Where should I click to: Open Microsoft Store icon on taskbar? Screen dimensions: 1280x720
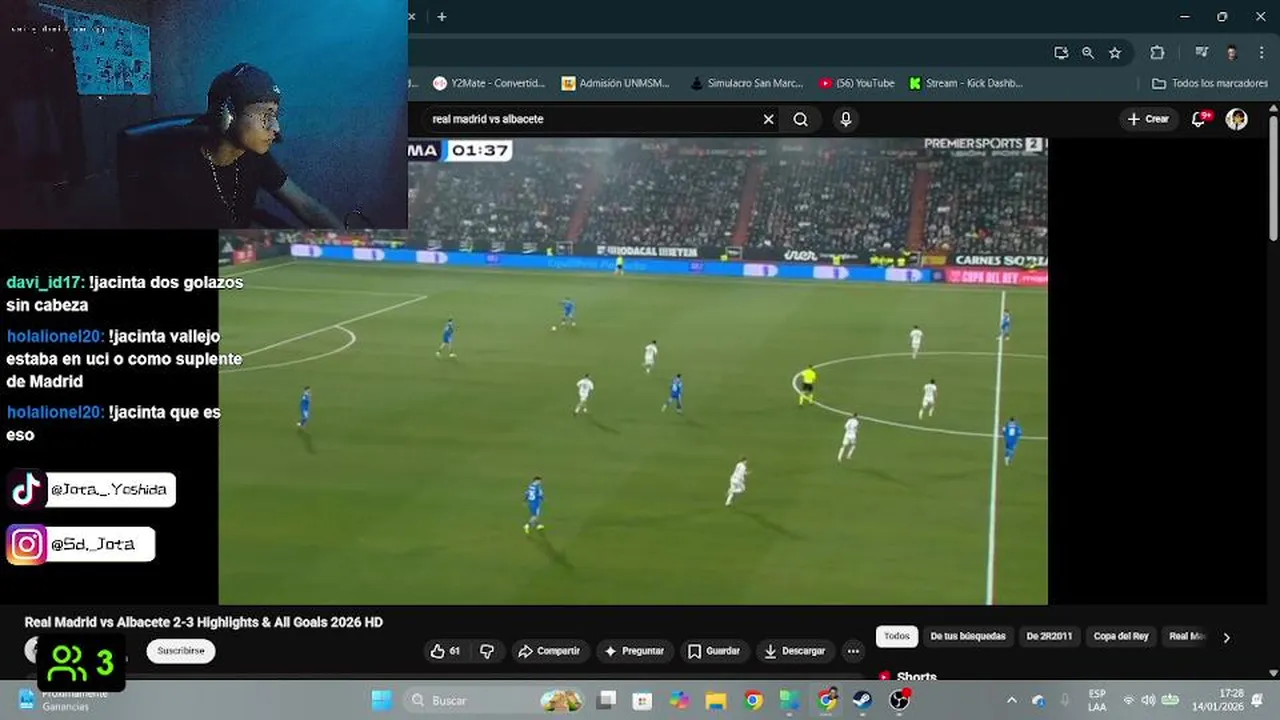pos(643,700)
